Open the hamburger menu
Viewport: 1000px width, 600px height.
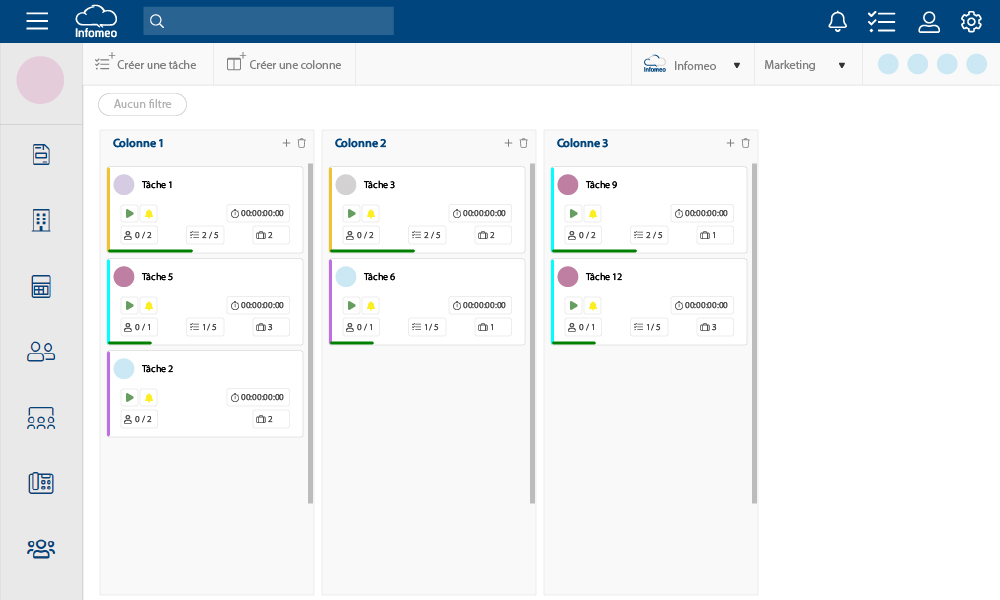[37, 21]
